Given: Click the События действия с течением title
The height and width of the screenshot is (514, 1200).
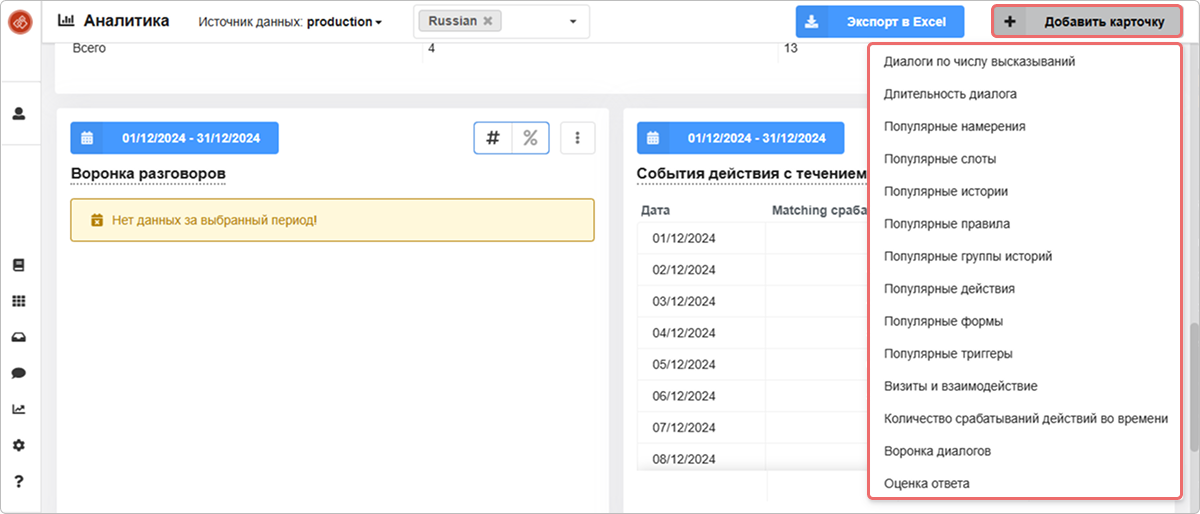Looking at the screenshot, I should click(x=751, y=174).
